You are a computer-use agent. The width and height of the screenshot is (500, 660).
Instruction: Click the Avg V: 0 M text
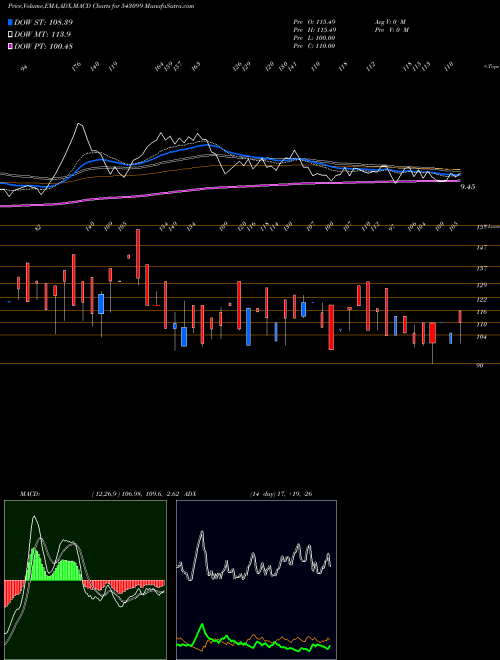pos(389,21)
